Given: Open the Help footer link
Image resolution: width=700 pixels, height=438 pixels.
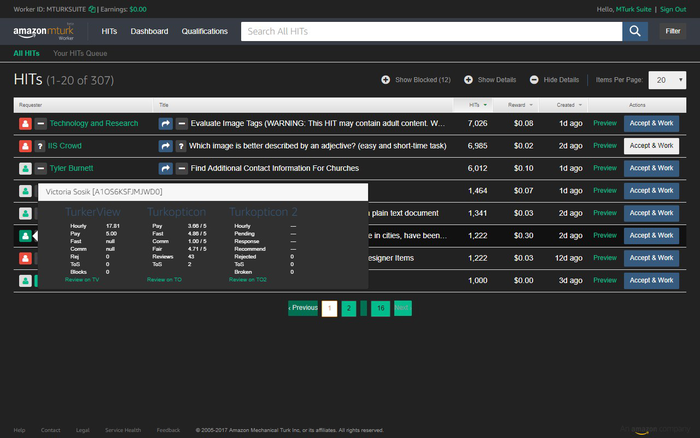Looking at the screenshot, I should pyautogui.click(x=19, y=430).
